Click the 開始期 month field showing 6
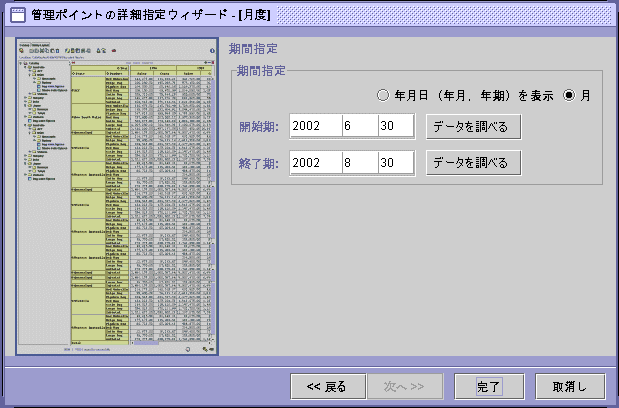Screen dimensions: 619x408 pyautogui.click(x=355, y=127)
